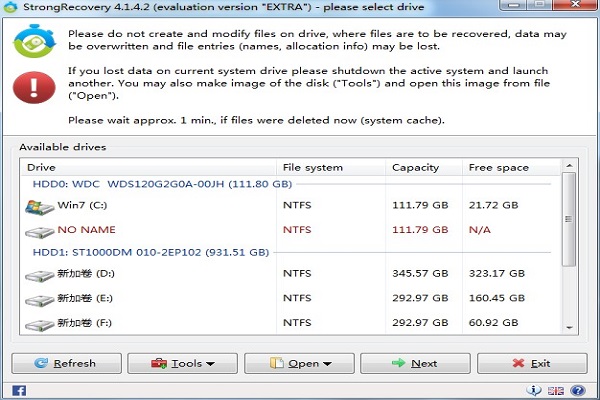
Task: Click the 160.45 GB free space value
Action: [497, 298]
